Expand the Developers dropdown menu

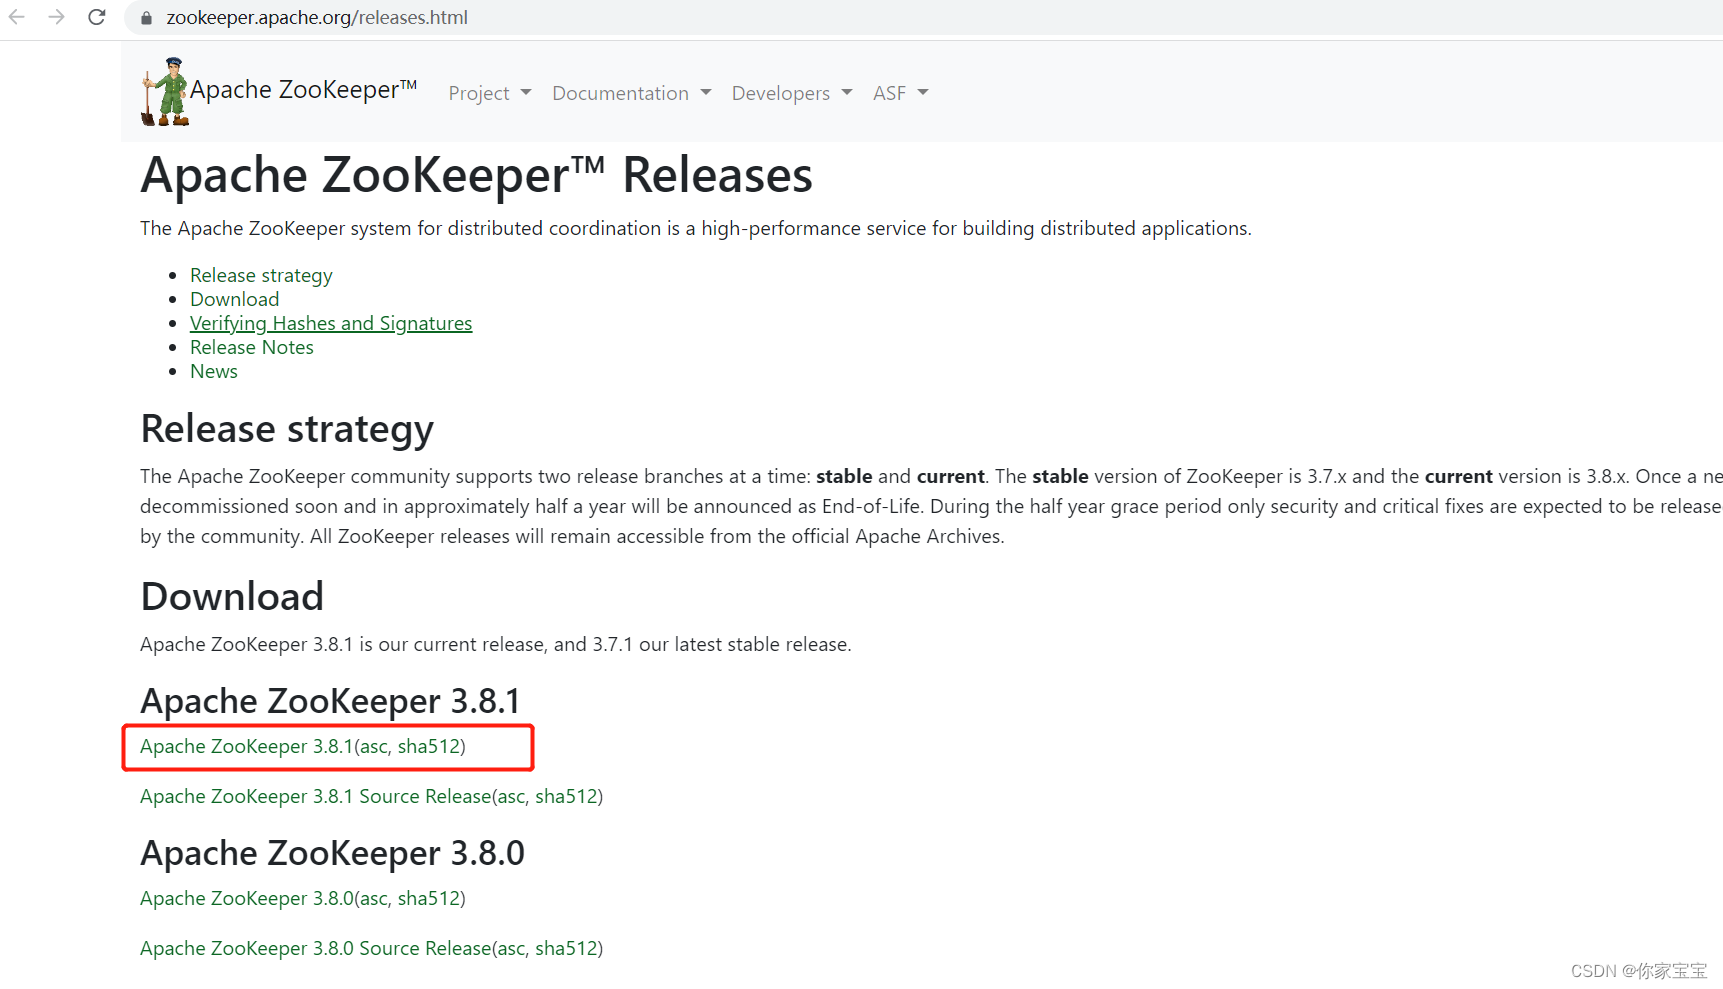[x=791, y=93]
